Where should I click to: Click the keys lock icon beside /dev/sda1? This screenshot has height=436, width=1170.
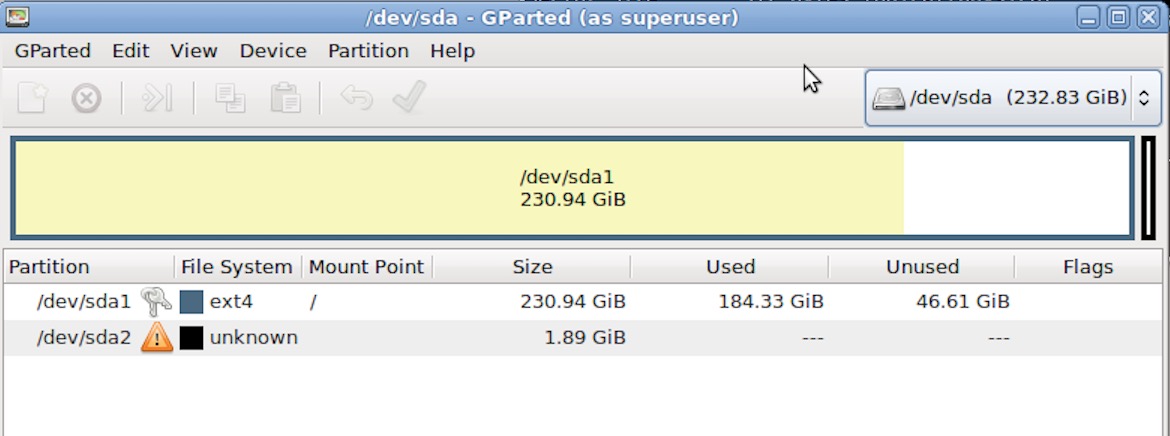[156, 301]
